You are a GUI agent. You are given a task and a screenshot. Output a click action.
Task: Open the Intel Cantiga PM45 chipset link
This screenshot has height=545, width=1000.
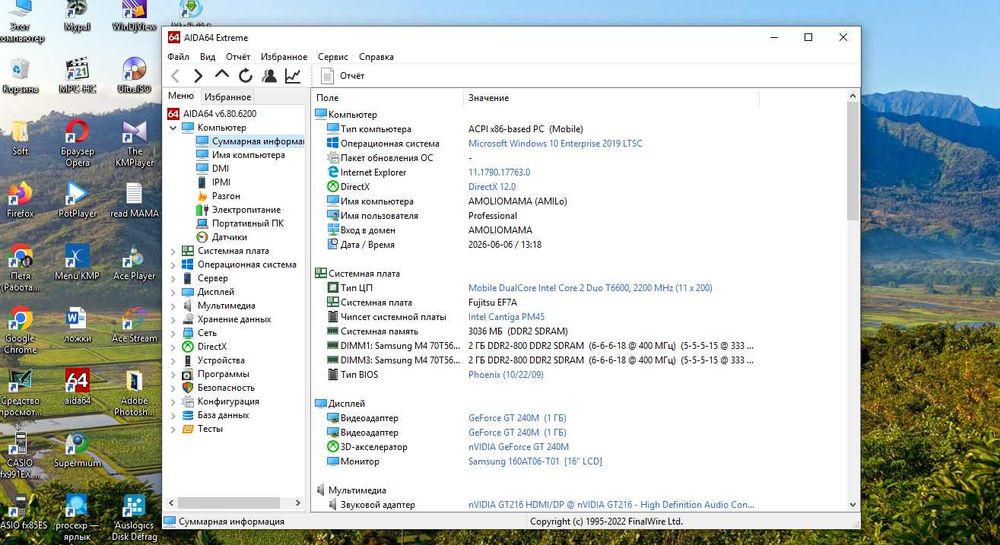(x=506, y=317)
